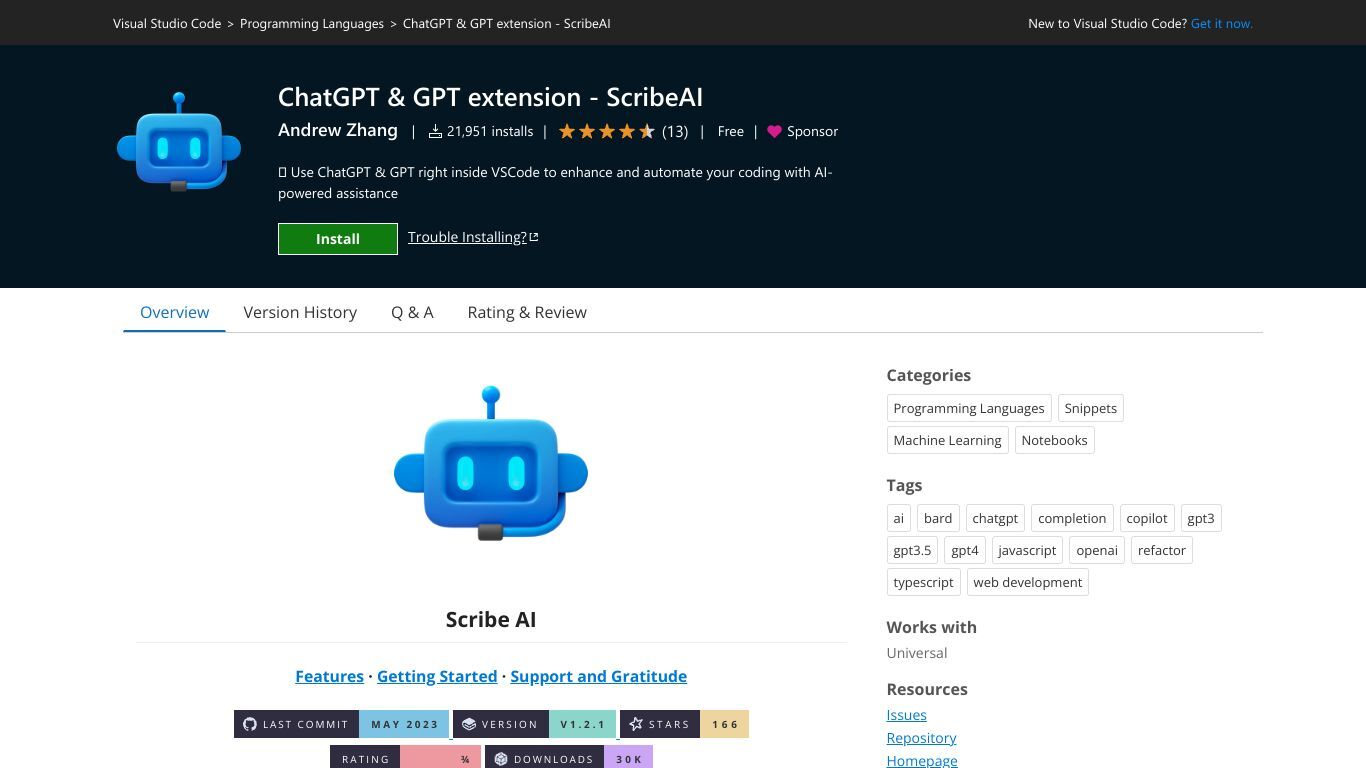Viewport: 1366px width, 768px height.
Task: Click the 'Free' price label
Action: pyautogui.click(x=731, y=131)
